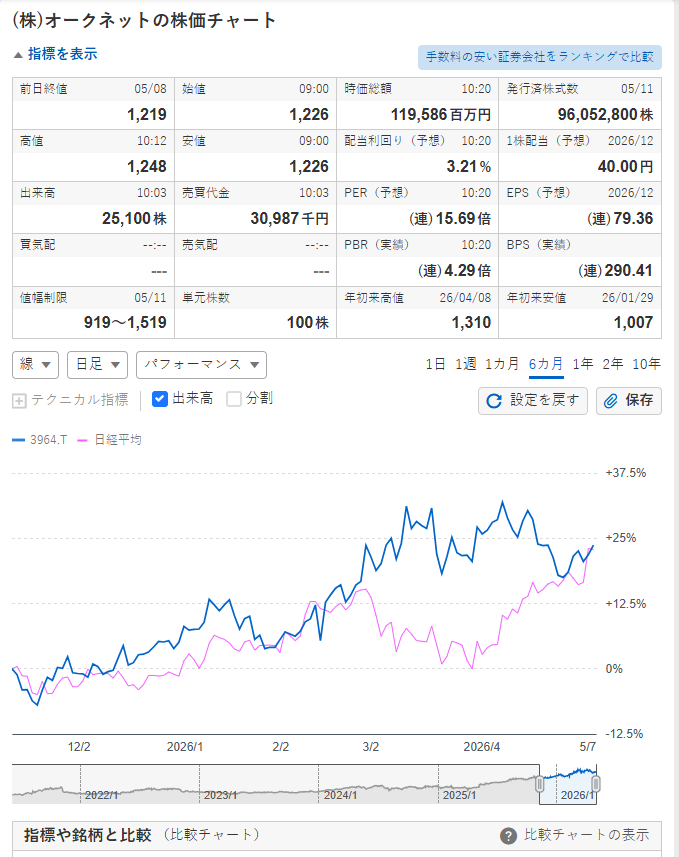The height and width of the screenshot is (857, 679).
Task: Select the 1日 range tab
Action: point(435,364)
